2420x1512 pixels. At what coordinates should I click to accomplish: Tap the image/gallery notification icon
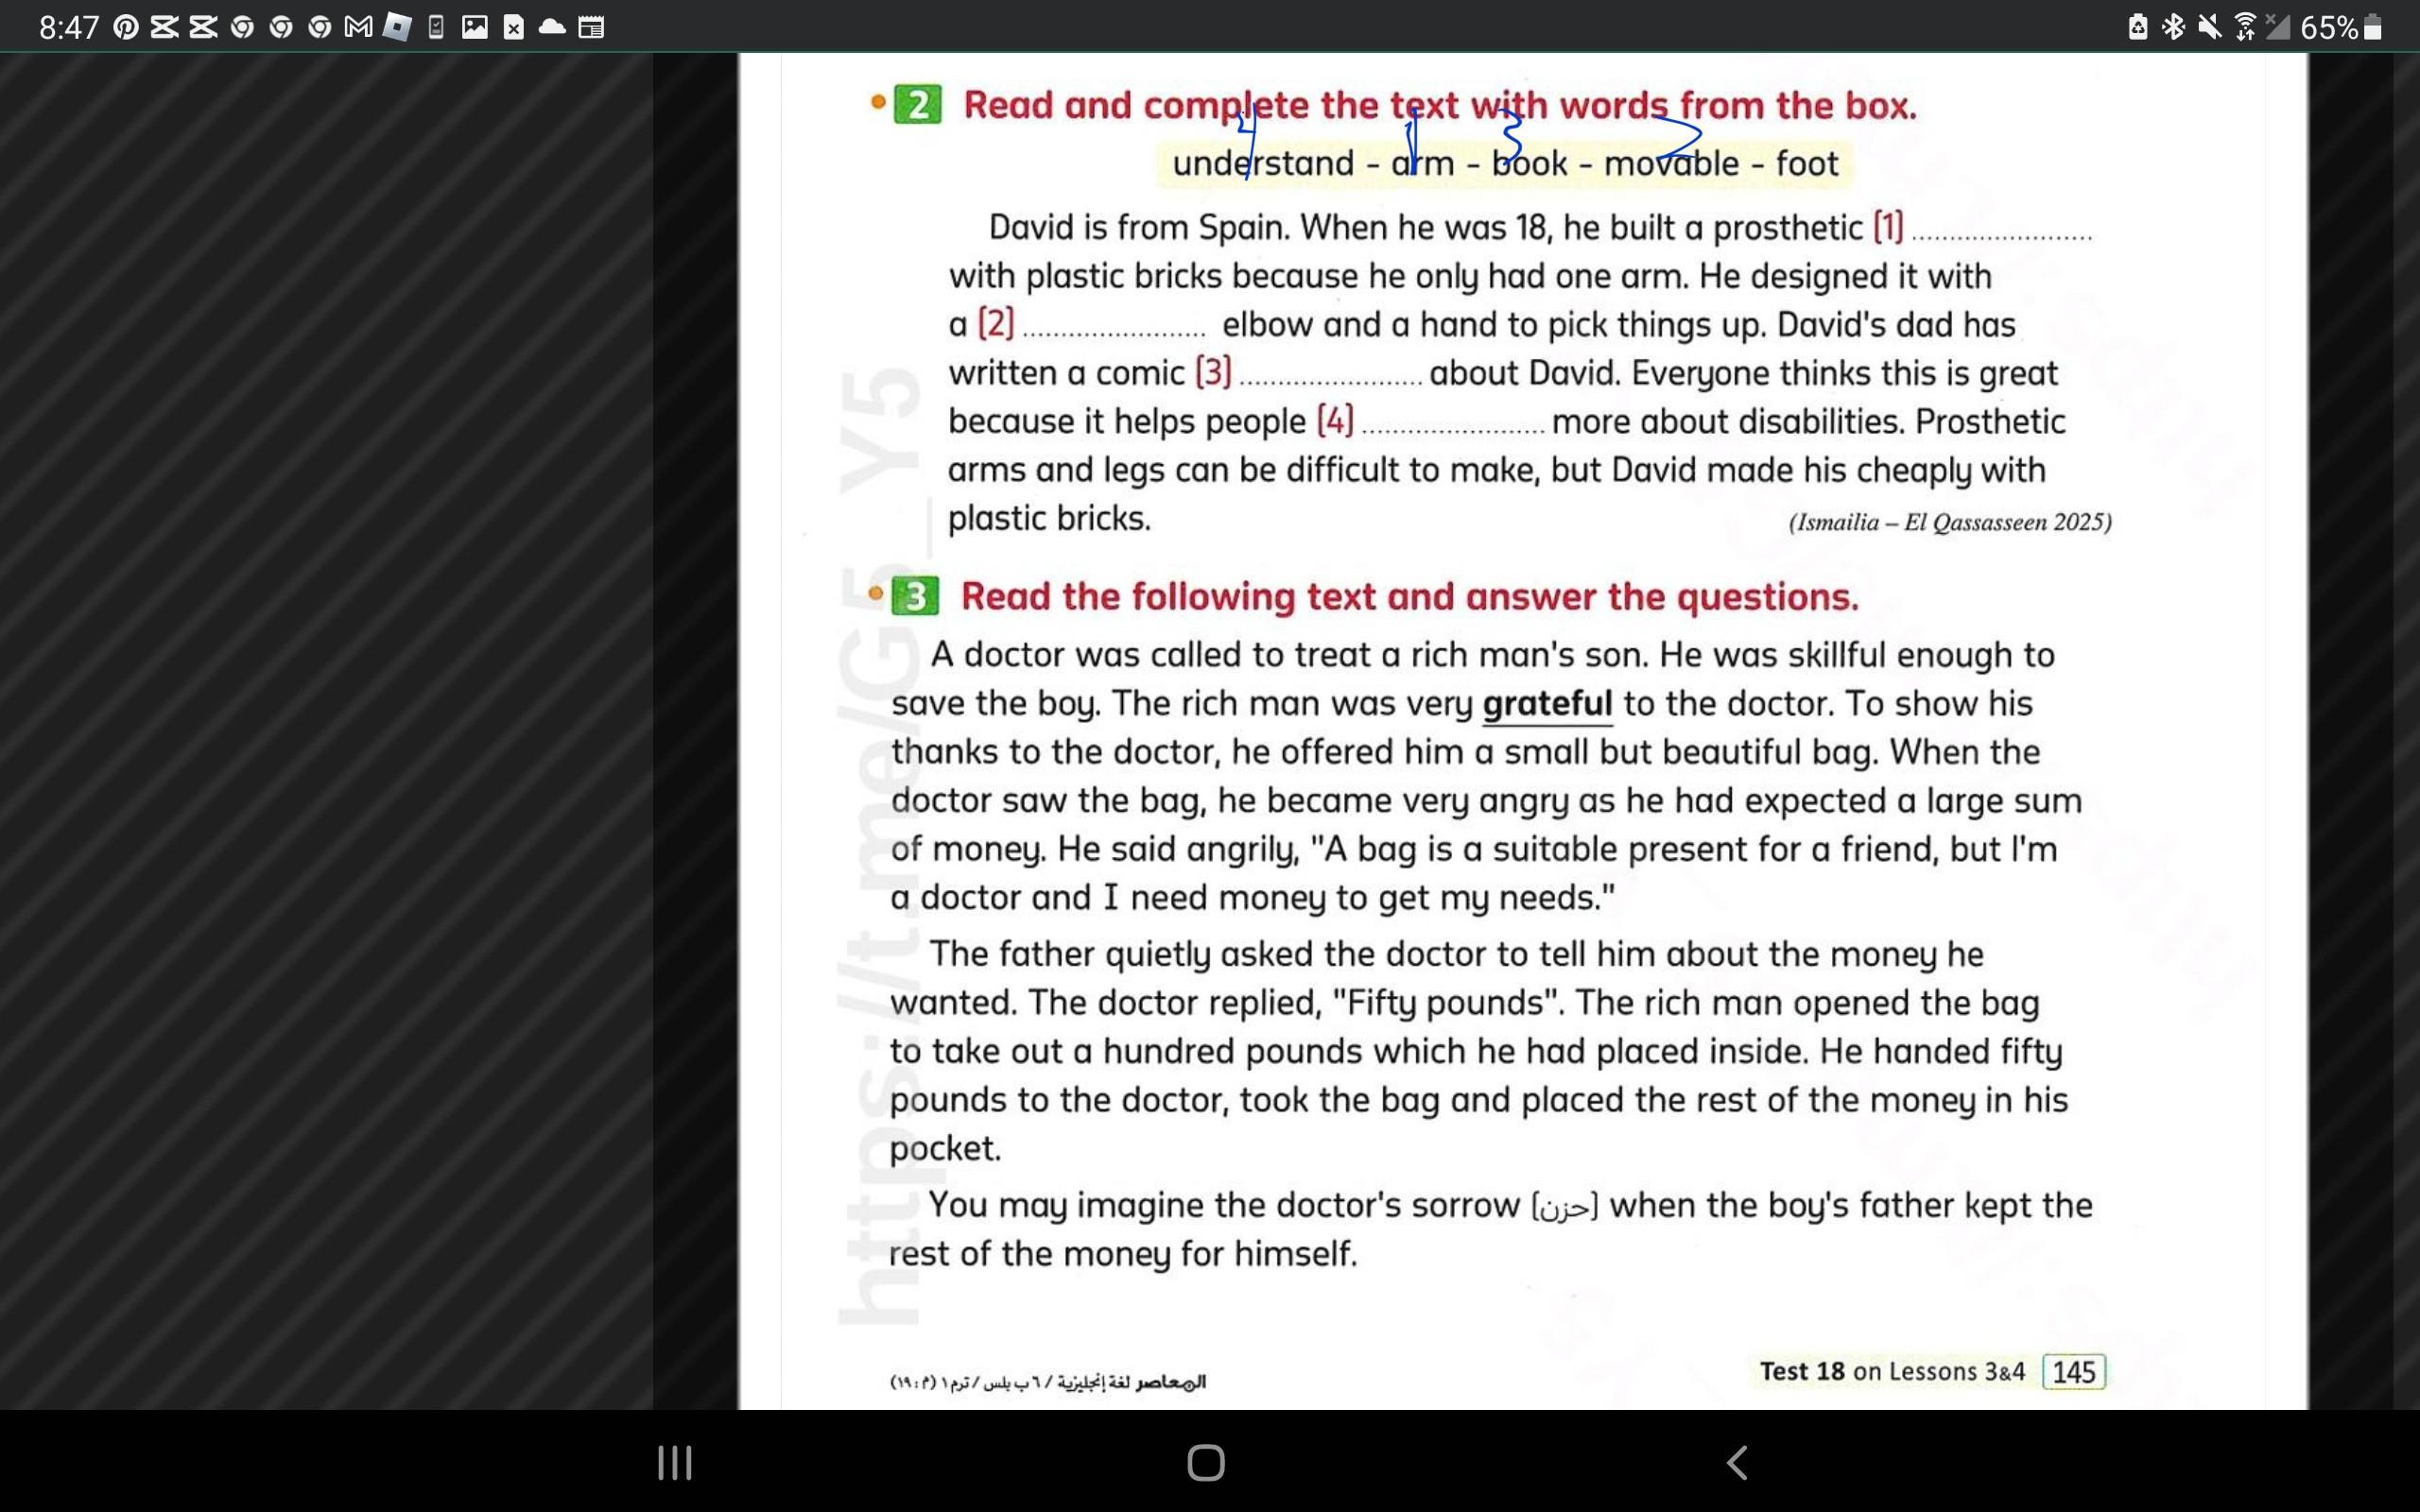tap(475, 27)
